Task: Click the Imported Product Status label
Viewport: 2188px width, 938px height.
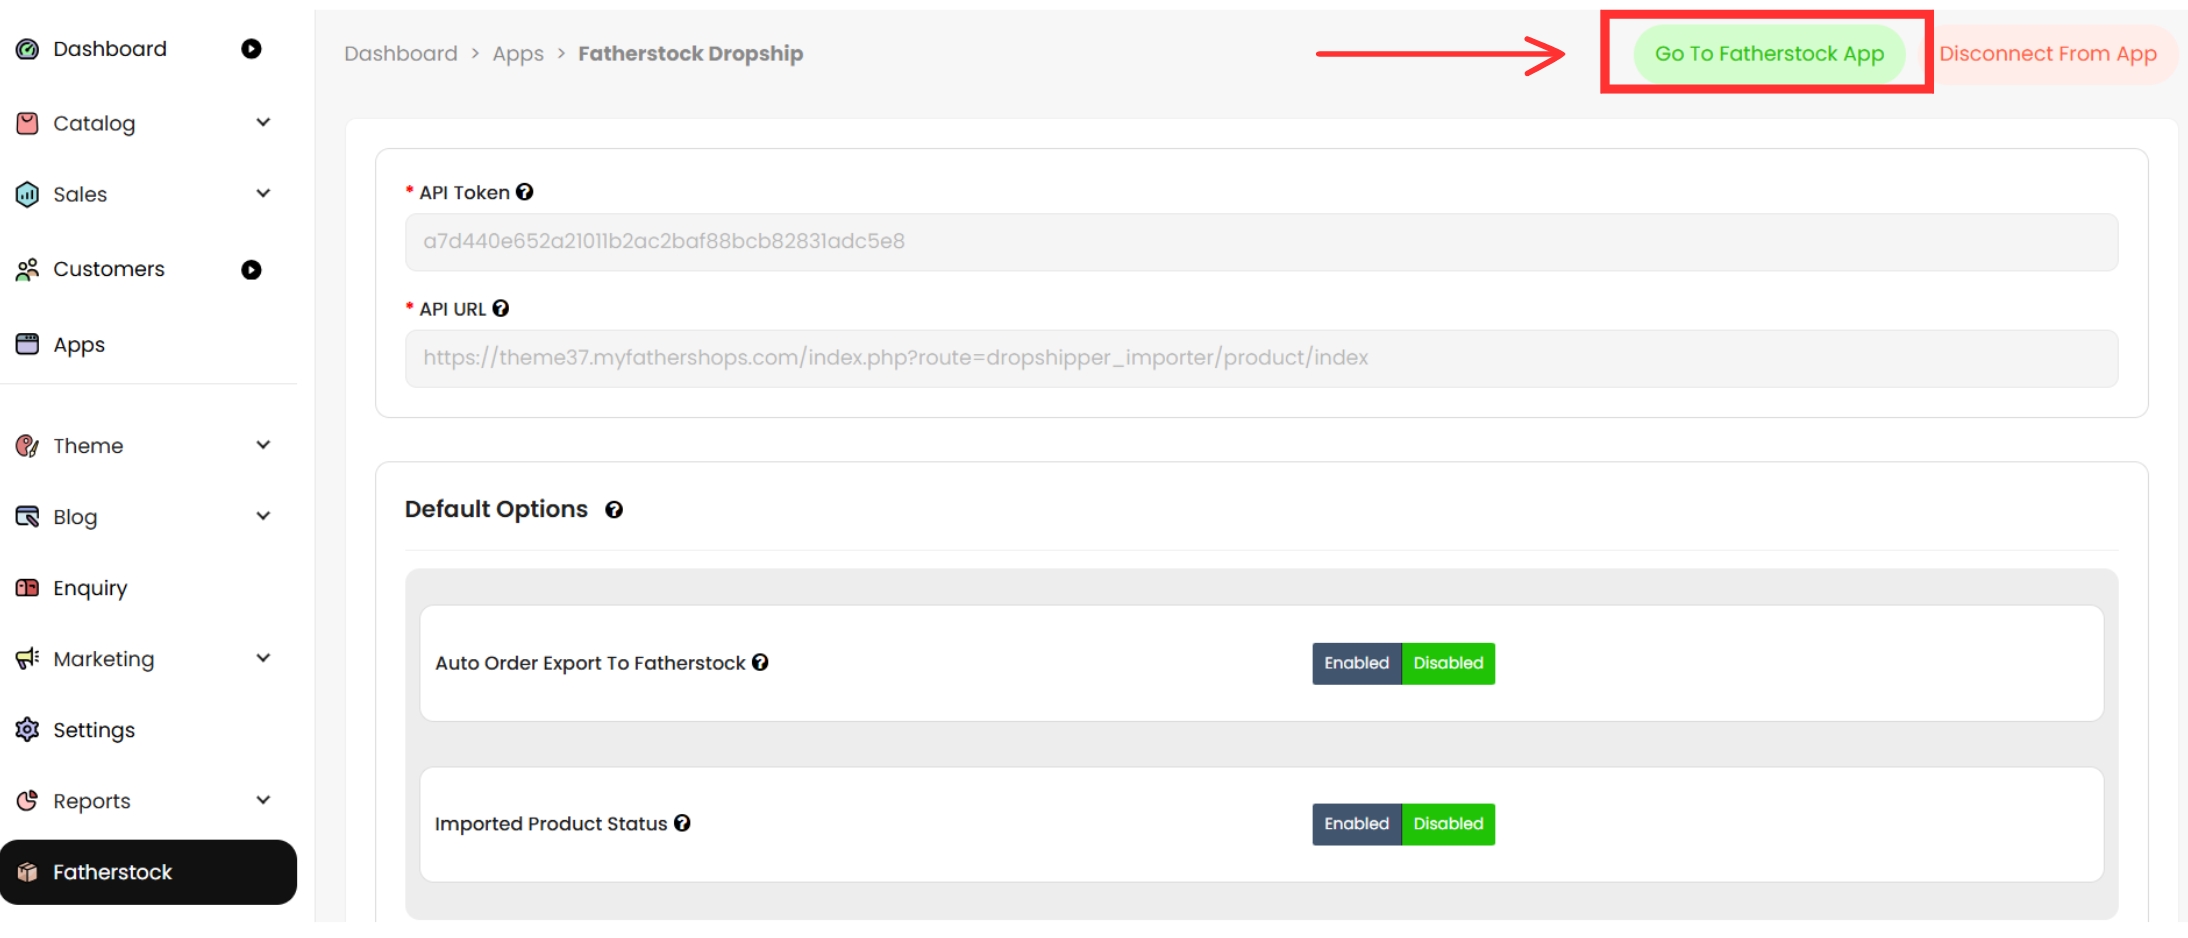Action: click(x=551, y=824)
